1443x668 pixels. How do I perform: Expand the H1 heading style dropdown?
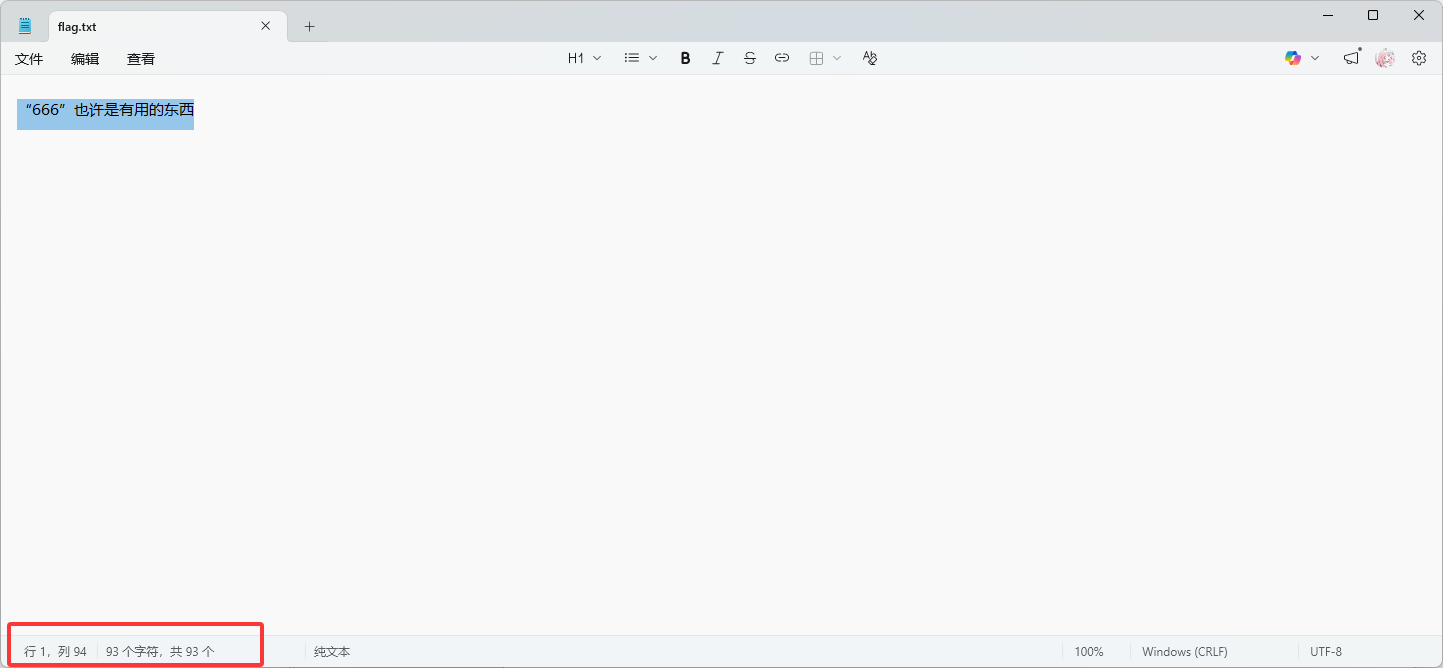tap(584, 58)
